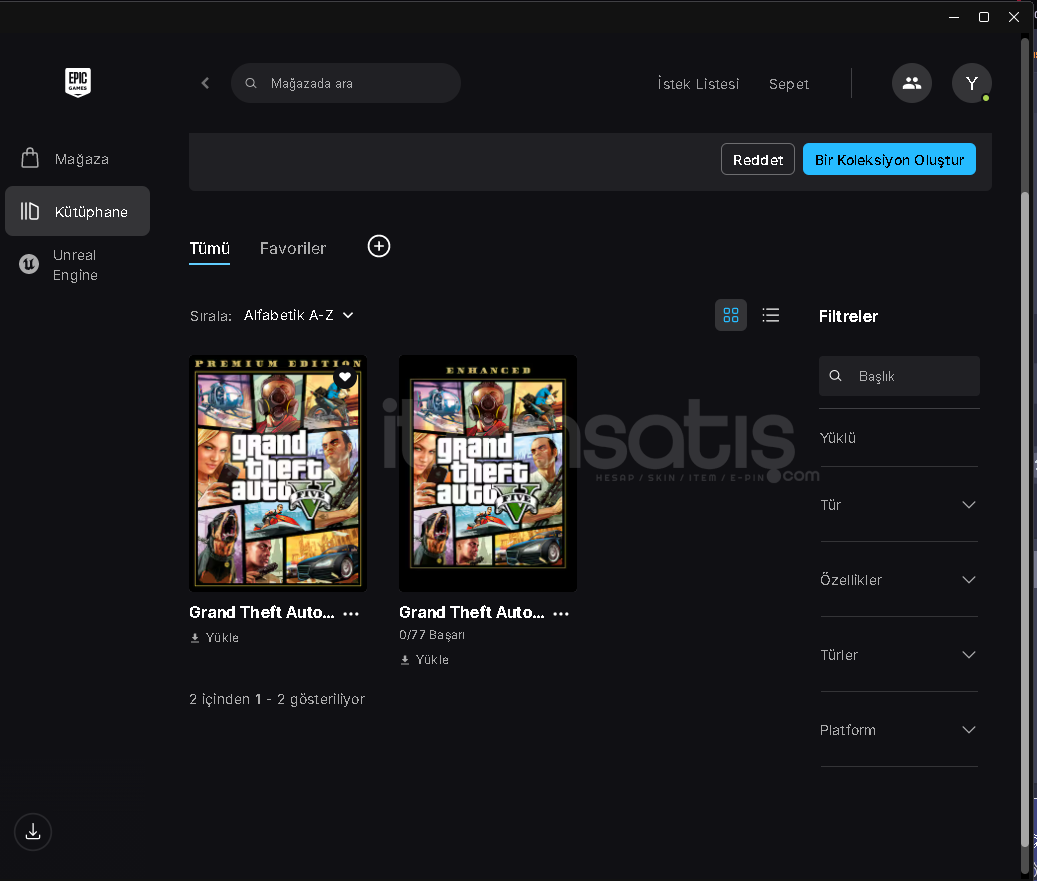The height and width of the screenshot is (881, 1037).
Task: Maximize the Epic Games Launcher window
Action: click(984, 17)
